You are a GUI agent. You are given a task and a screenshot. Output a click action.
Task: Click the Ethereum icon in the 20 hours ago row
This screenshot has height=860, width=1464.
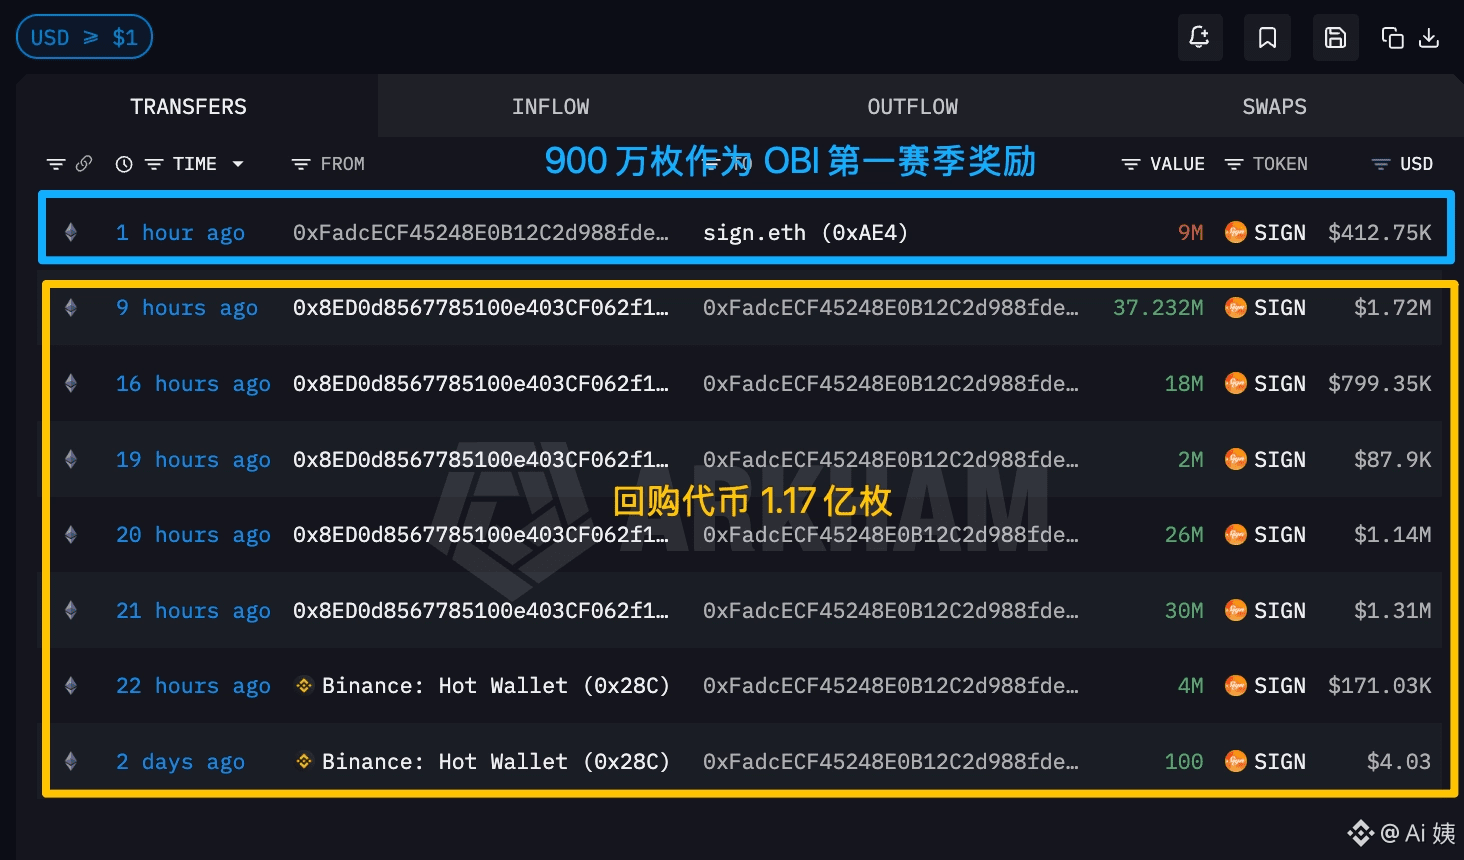pos(71,534)
